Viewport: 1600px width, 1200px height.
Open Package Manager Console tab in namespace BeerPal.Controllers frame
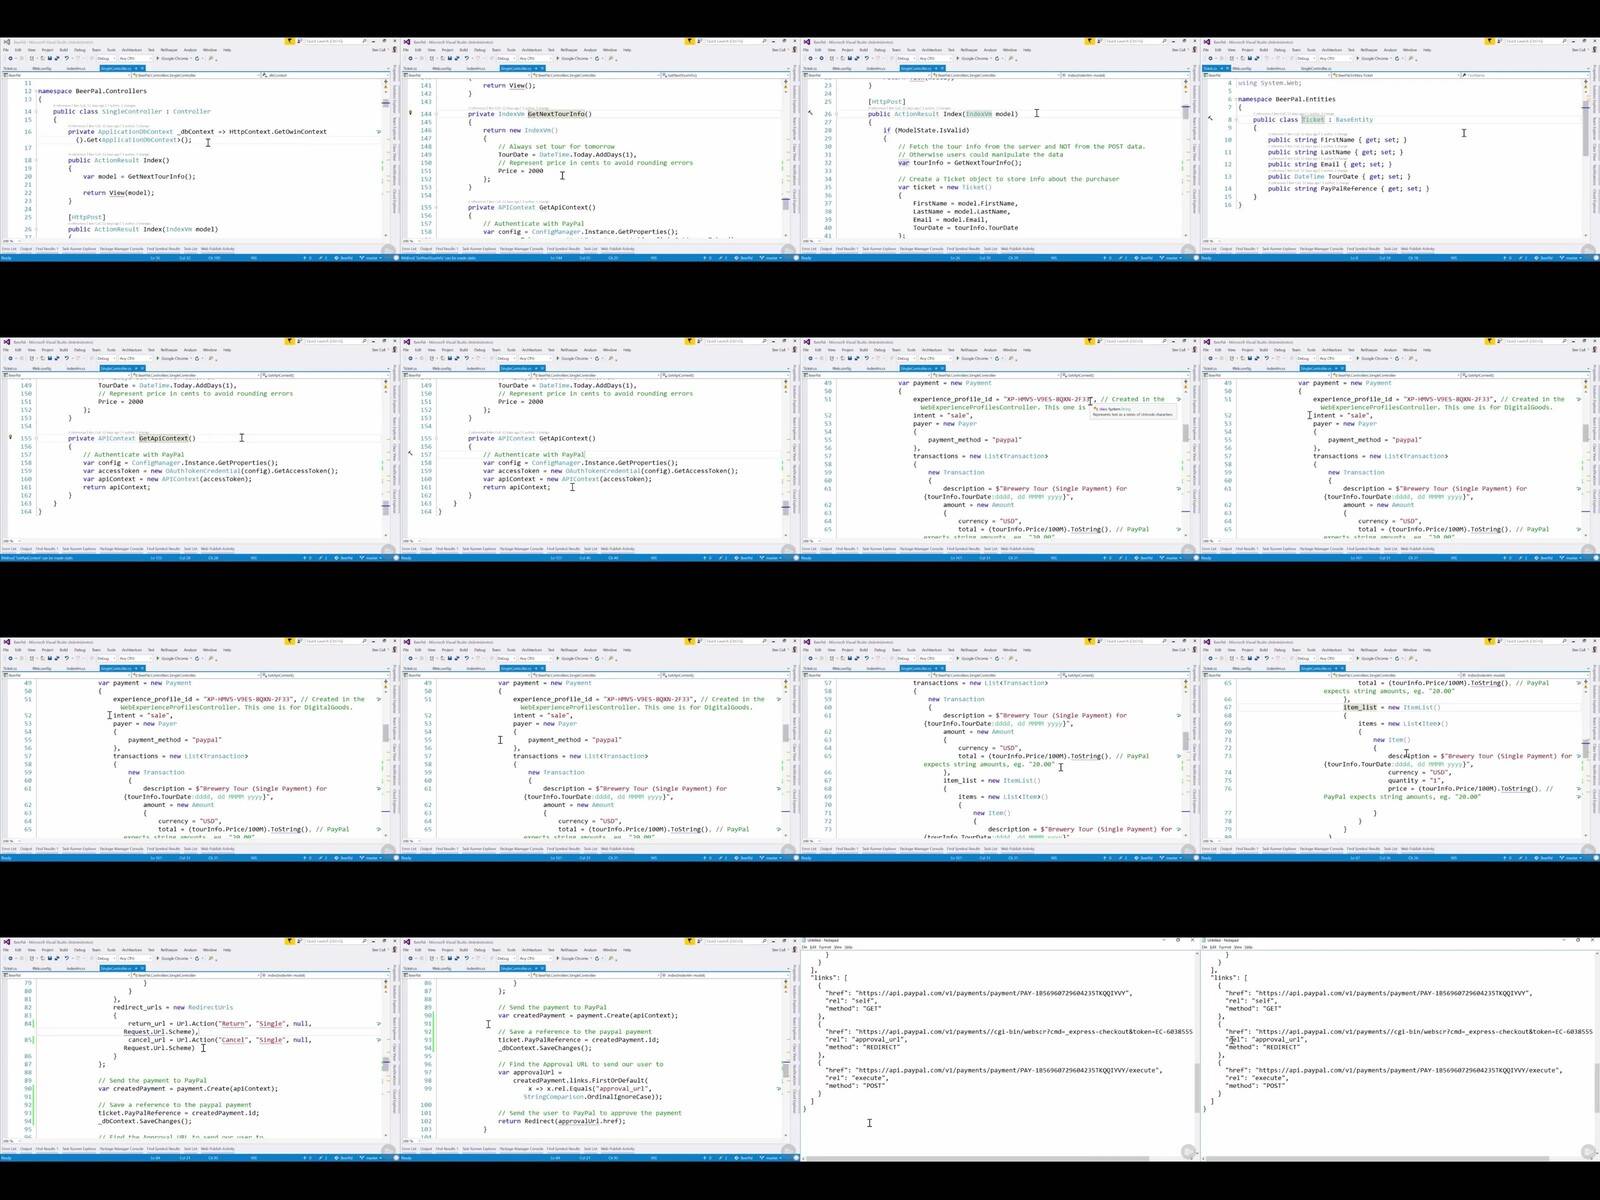(x=121, y=249)
